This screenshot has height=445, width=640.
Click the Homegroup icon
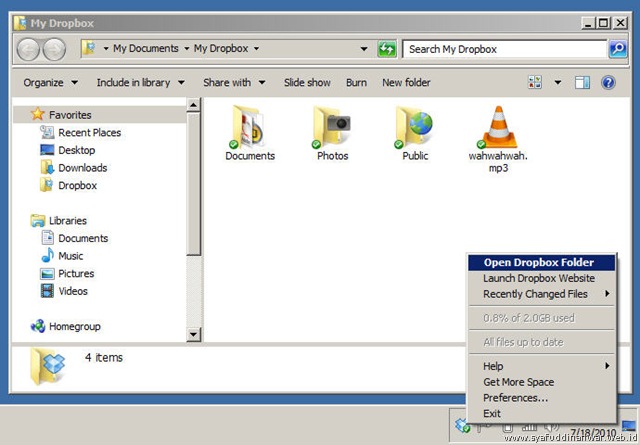(38, 326)
